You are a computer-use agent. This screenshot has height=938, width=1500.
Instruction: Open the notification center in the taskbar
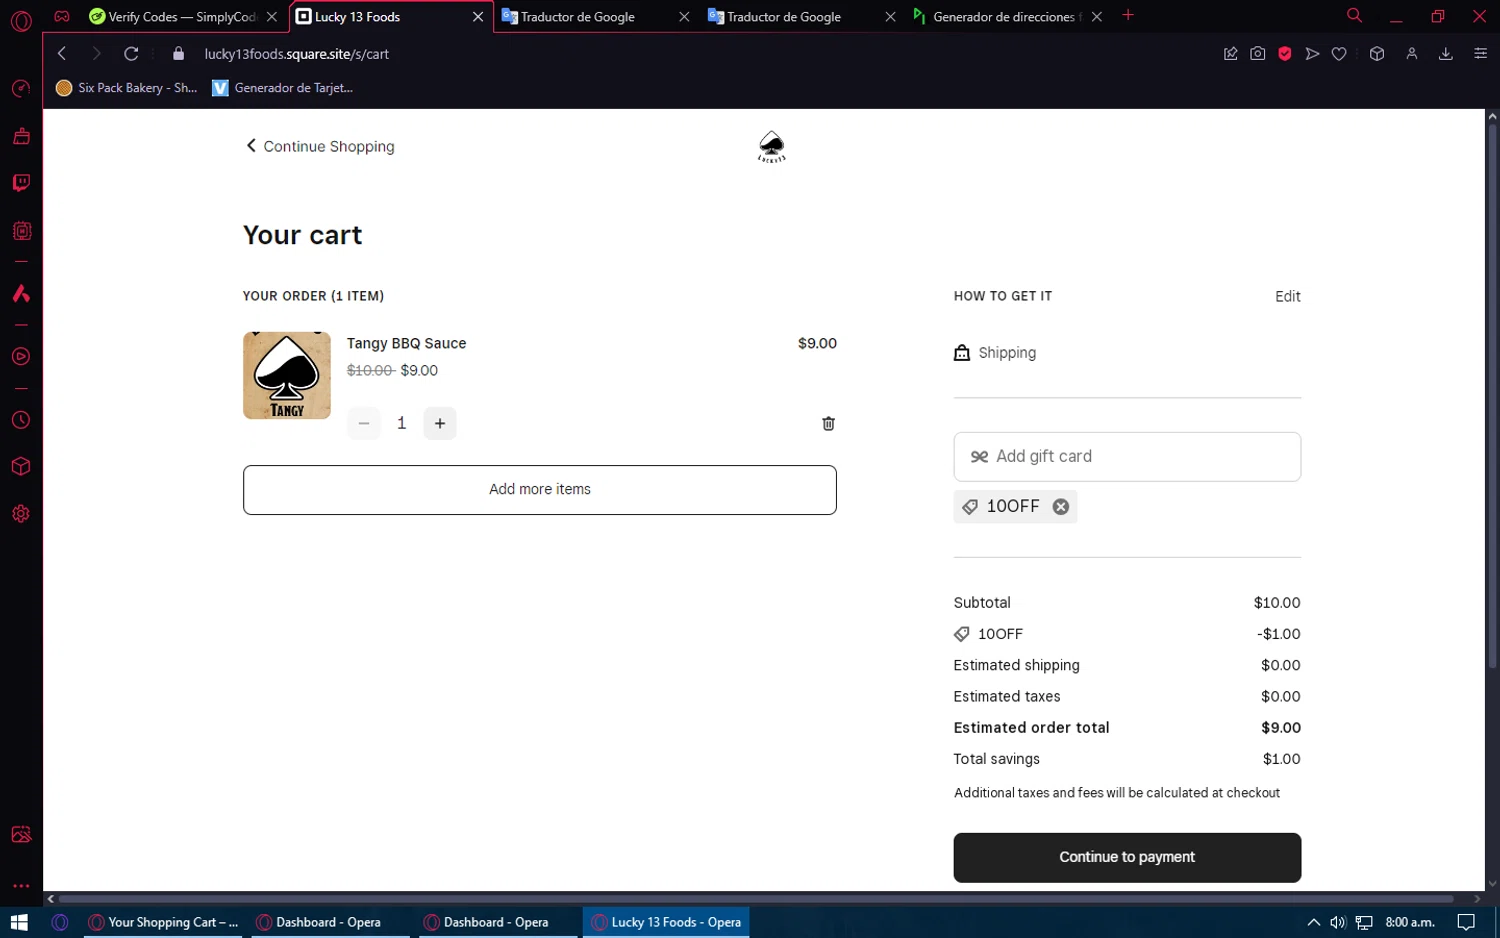coord(1466,922)
